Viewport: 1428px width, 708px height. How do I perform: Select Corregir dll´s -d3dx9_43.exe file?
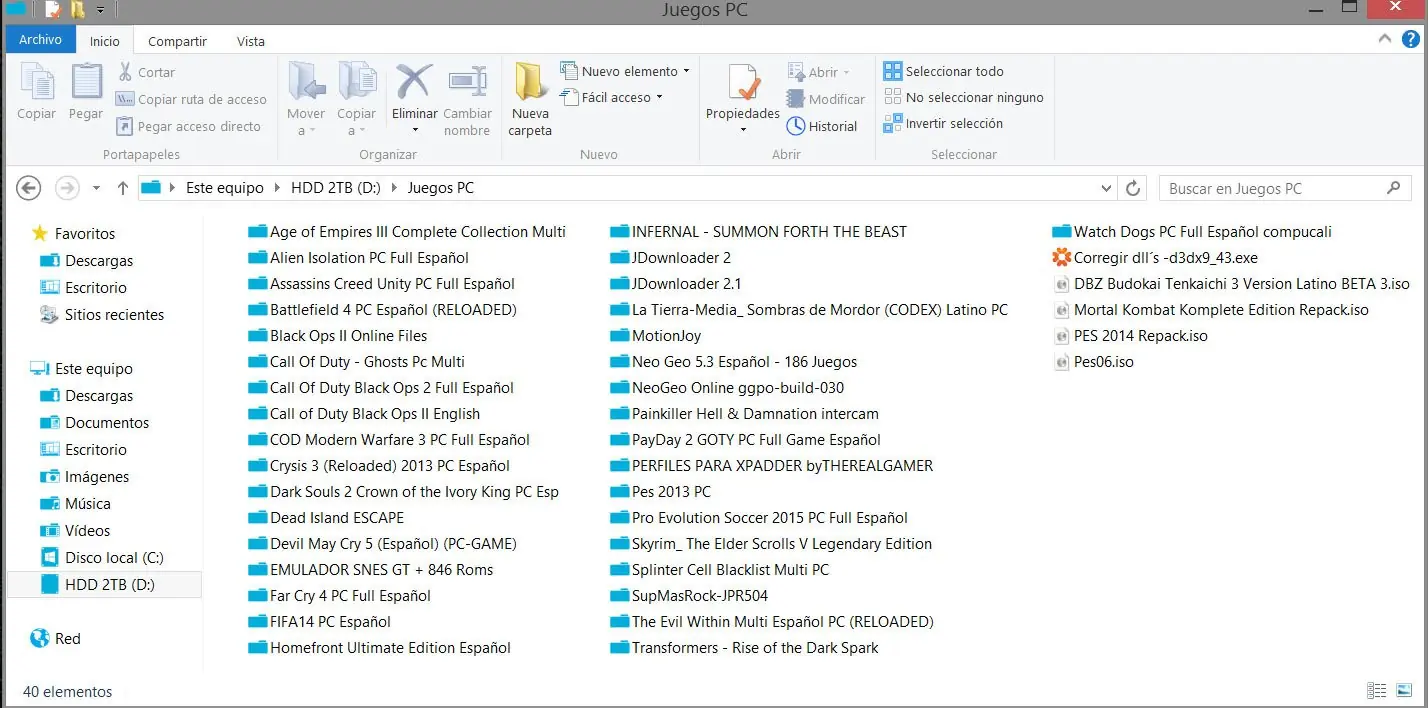[x=1155, y=257]
